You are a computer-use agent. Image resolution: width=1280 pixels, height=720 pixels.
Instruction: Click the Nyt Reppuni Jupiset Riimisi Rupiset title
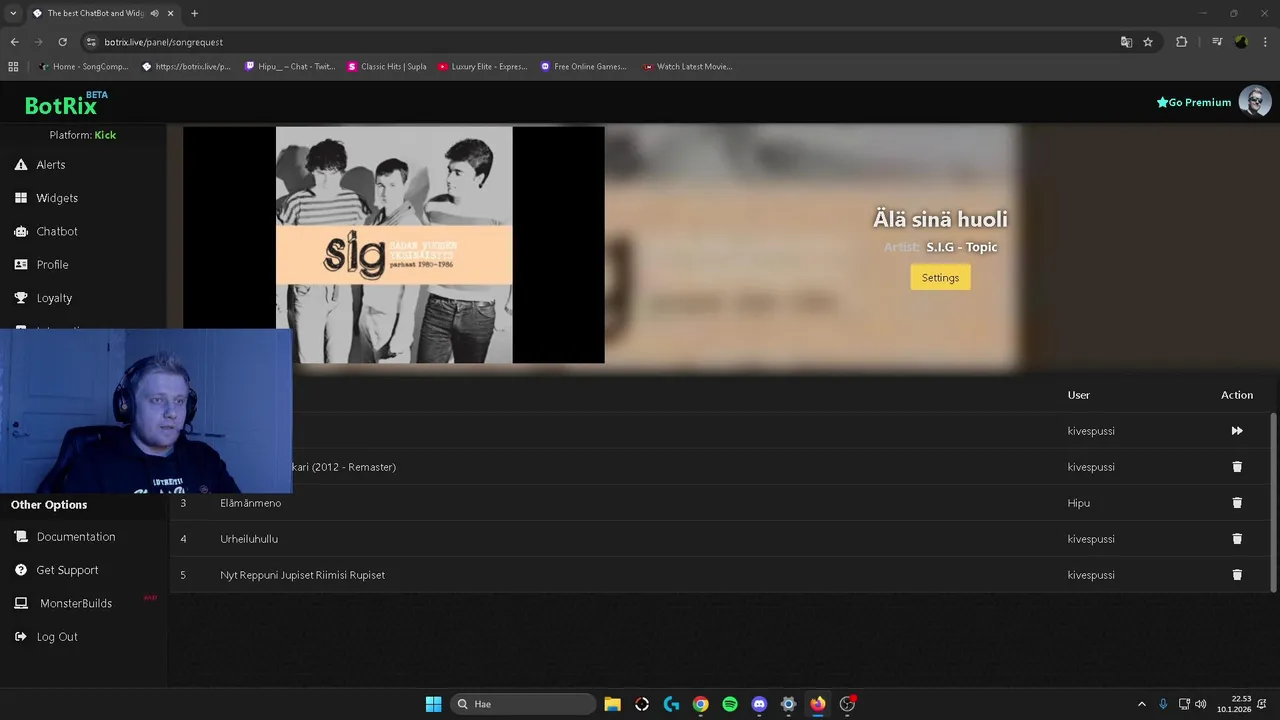[x=302, y=575]
